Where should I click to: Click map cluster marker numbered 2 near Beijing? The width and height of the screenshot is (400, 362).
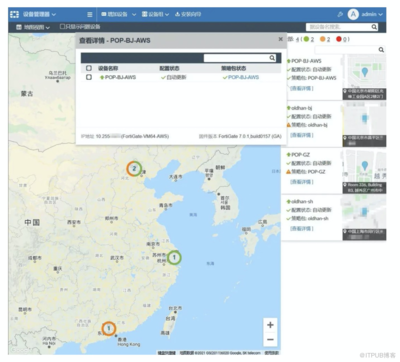click(134, 168)
